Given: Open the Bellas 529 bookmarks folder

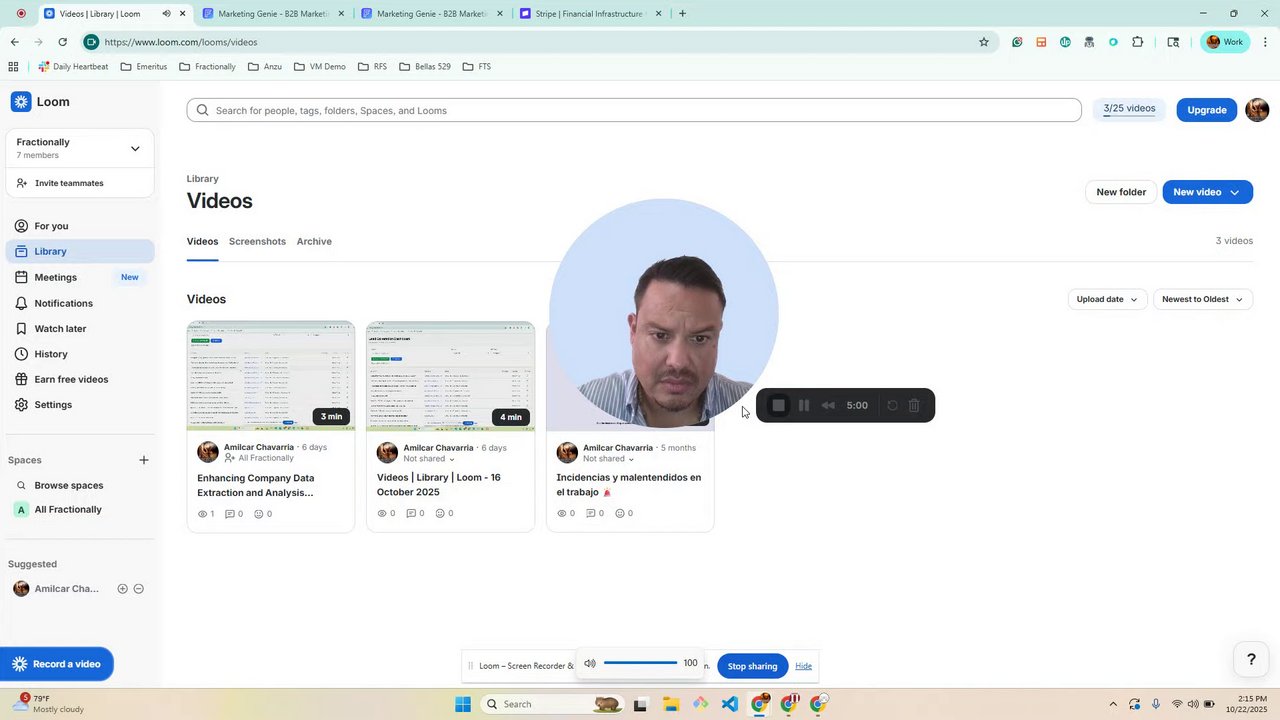Looking at the screenshot, I should pyautogui.click(x=425, y=67).
